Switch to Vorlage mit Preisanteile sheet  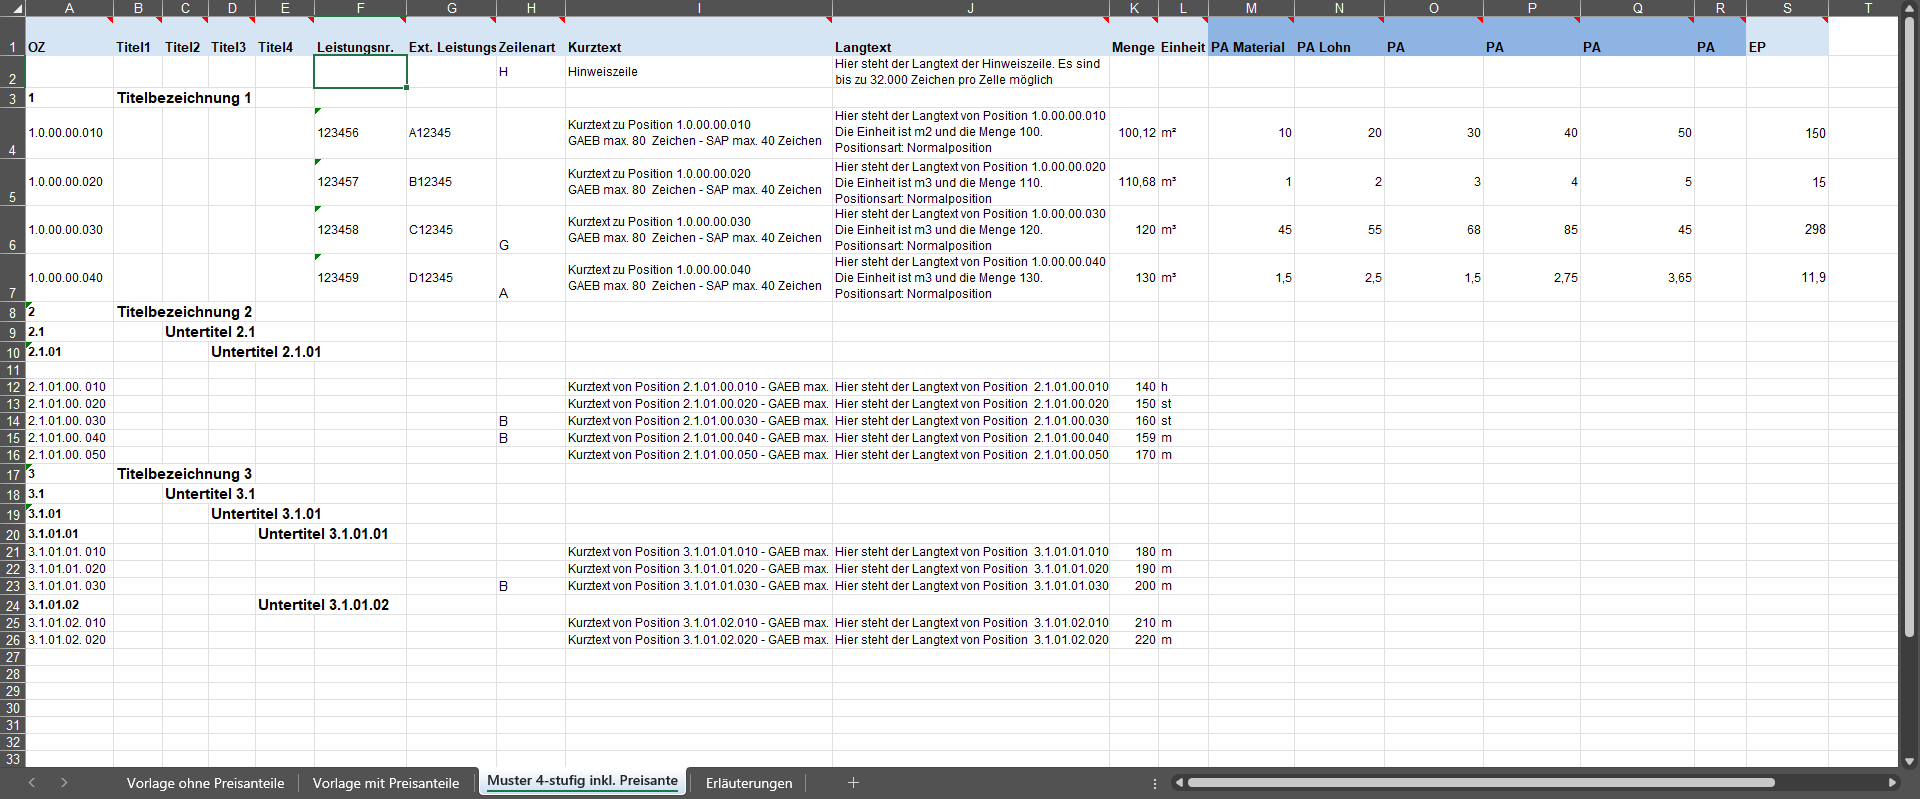click(x=386, y=783)
